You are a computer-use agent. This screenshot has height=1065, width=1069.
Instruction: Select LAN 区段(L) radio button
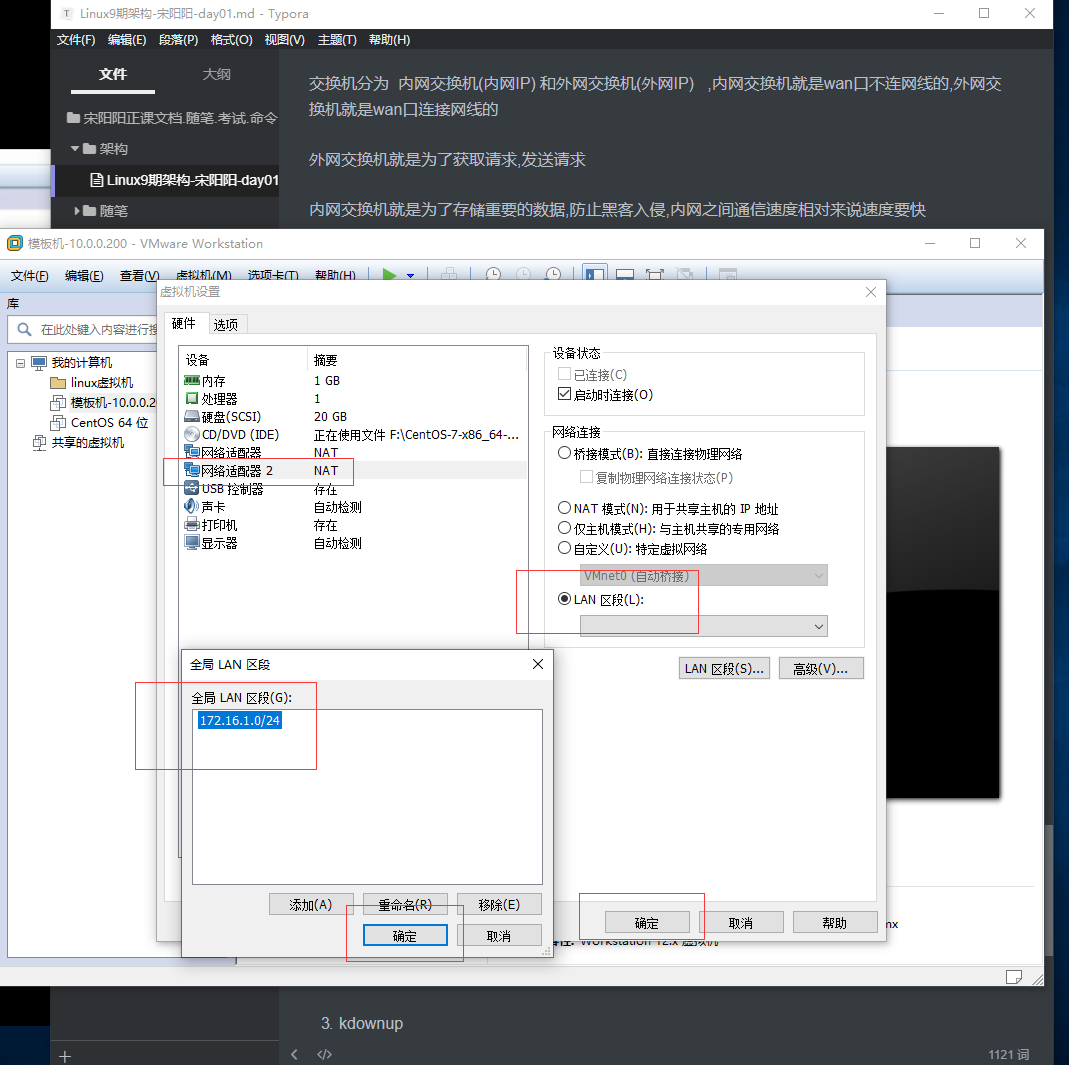pos(564,599)
